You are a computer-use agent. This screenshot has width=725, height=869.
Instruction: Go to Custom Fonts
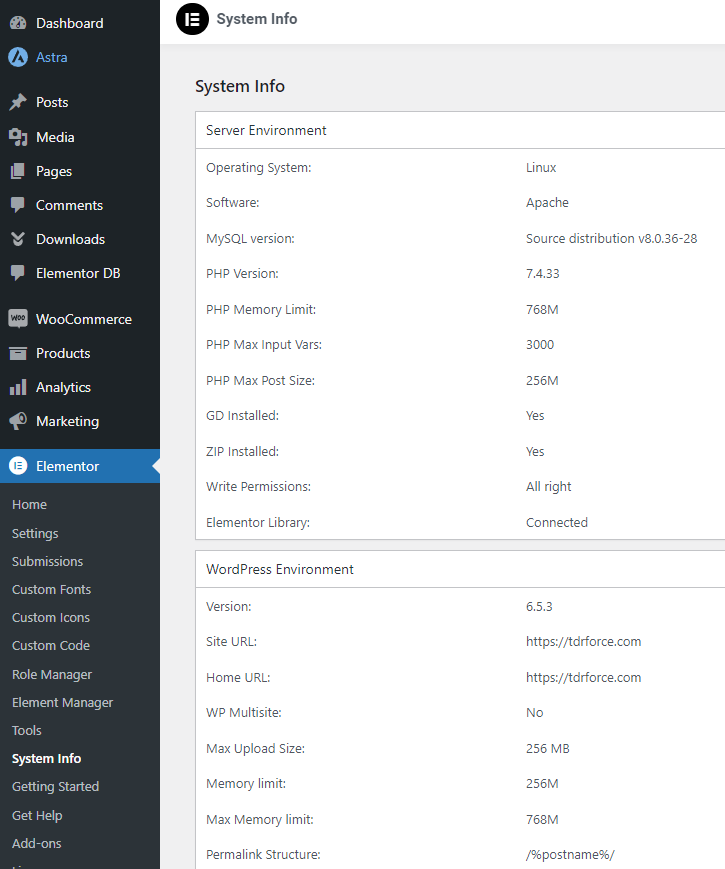click(x=51, y=589)
